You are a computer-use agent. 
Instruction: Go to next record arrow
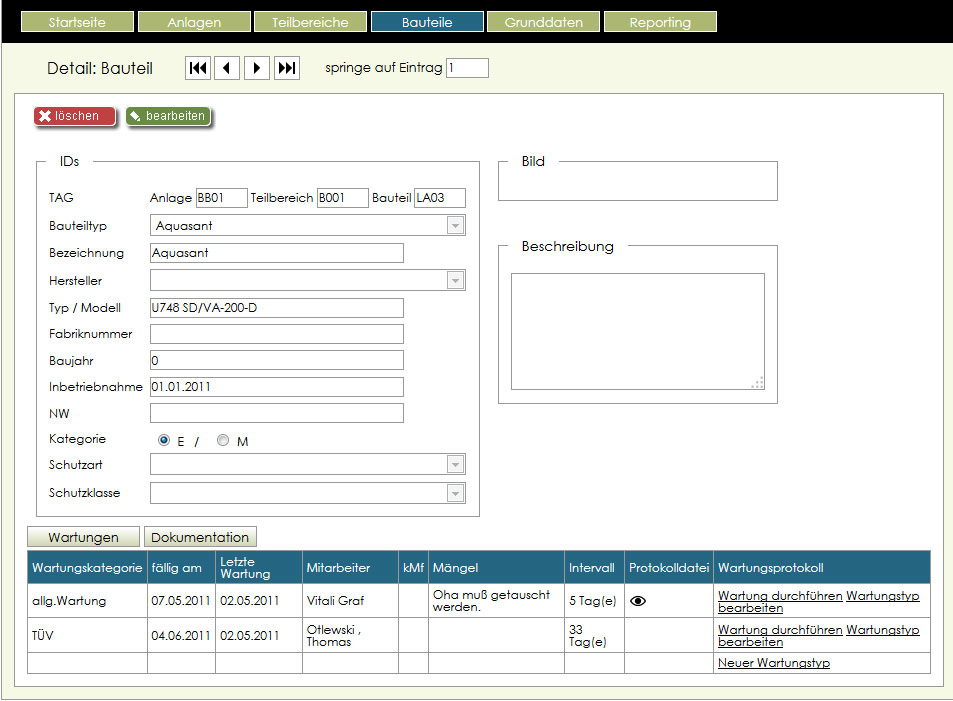click(x=257, y=68)
